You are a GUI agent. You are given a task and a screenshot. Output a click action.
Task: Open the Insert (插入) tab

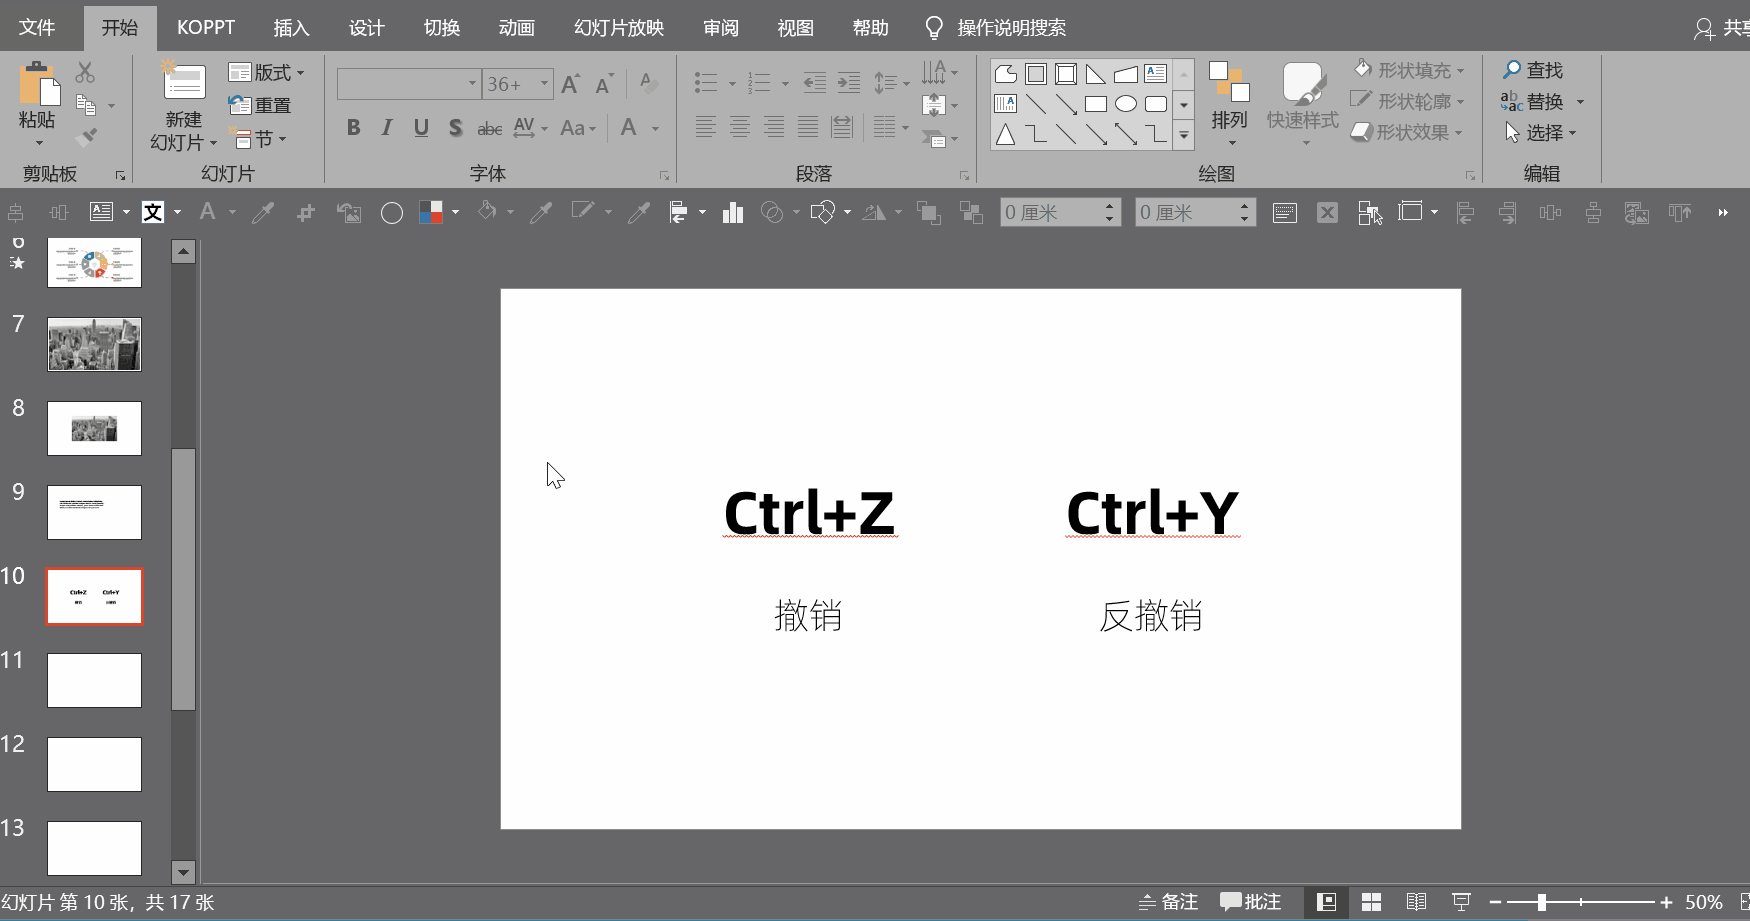[x=291, y=27]
